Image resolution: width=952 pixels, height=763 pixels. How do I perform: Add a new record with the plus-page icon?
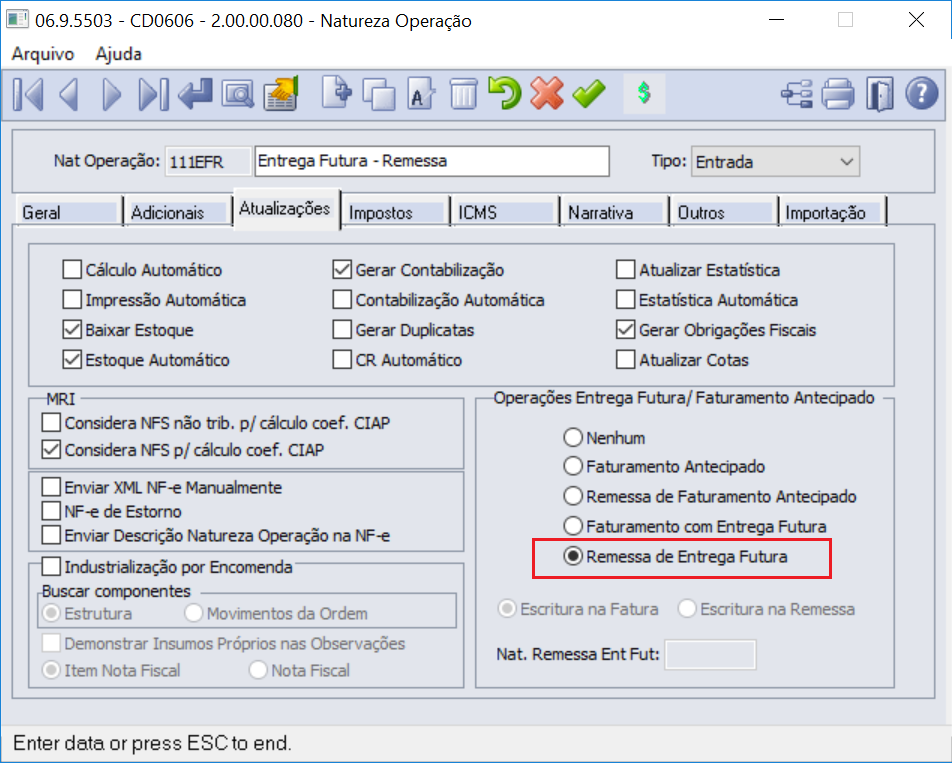pyautogui.click(x=336, y=93)
